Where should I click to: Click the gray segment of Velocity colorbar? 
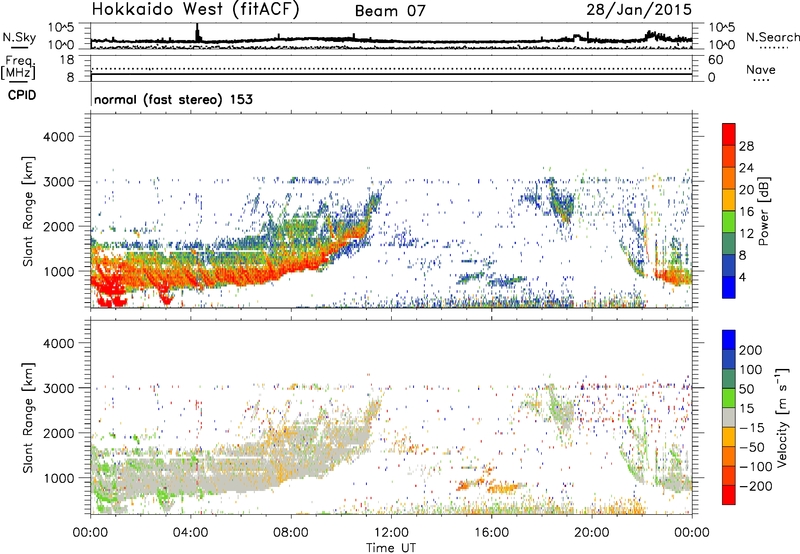coord(729,418)
